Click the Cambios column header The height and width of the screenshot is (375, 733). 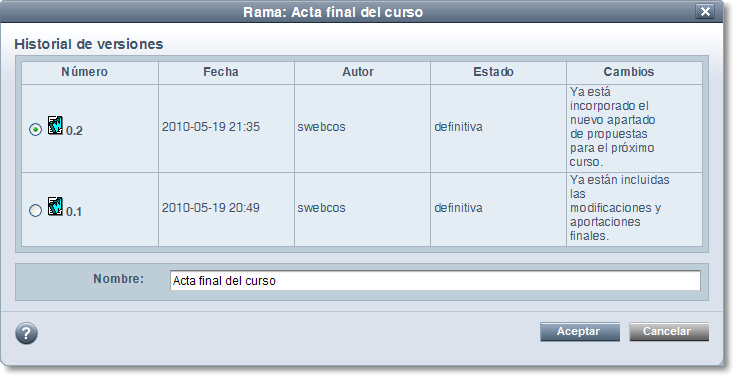tap(629, 72)
